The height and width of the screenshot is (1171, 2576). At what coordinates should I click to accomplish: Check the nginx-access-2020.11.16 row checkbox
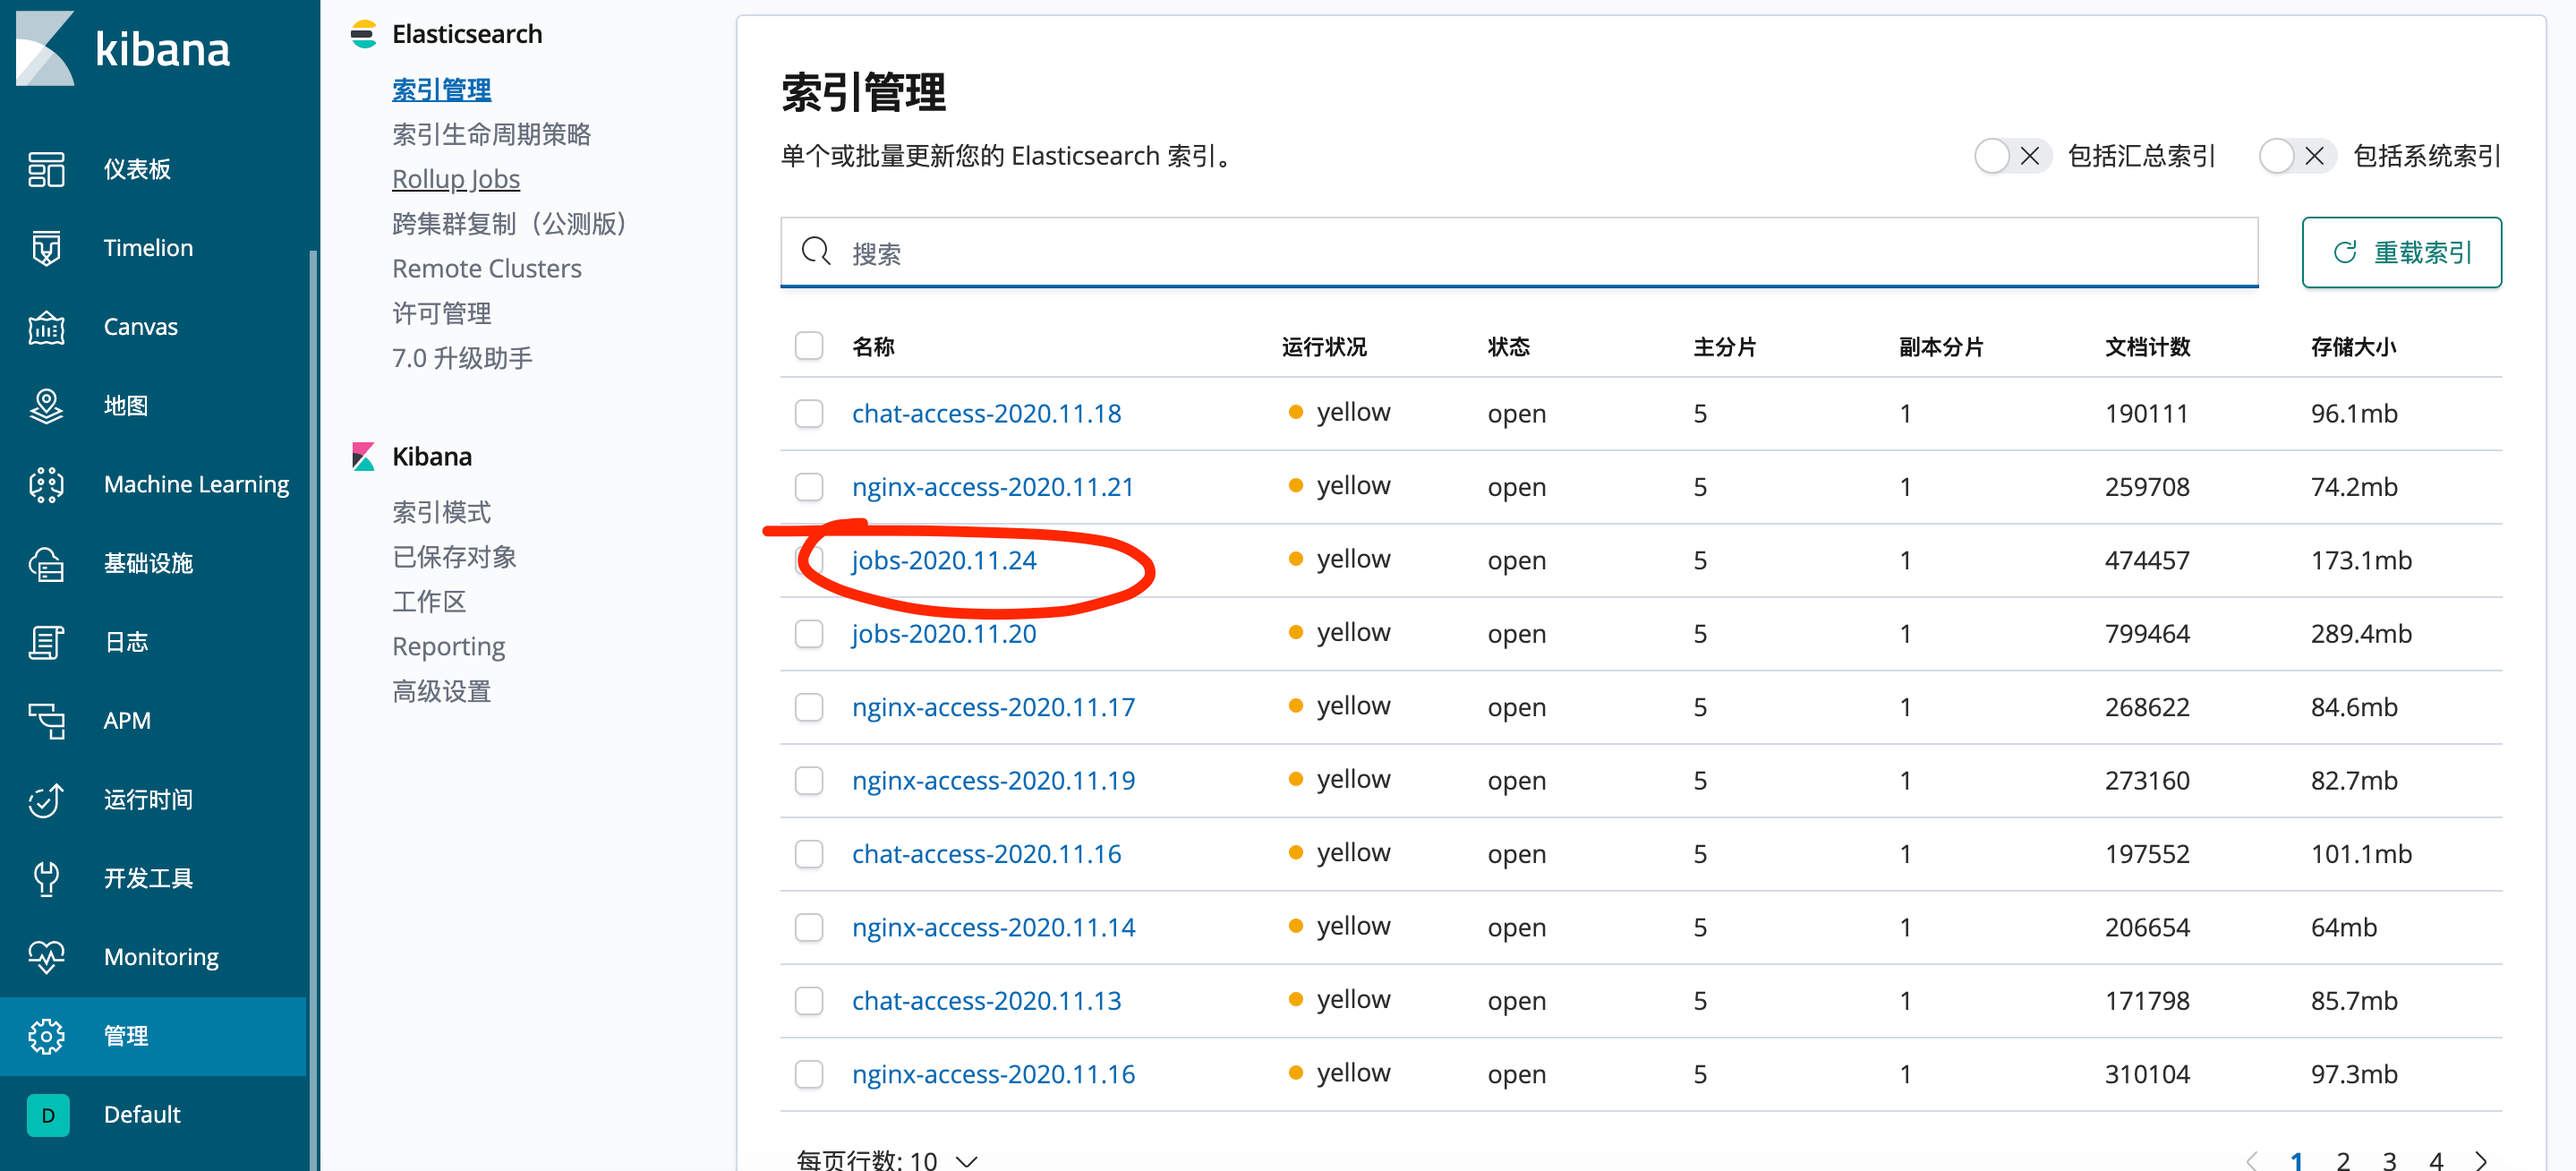(808, 1074)
